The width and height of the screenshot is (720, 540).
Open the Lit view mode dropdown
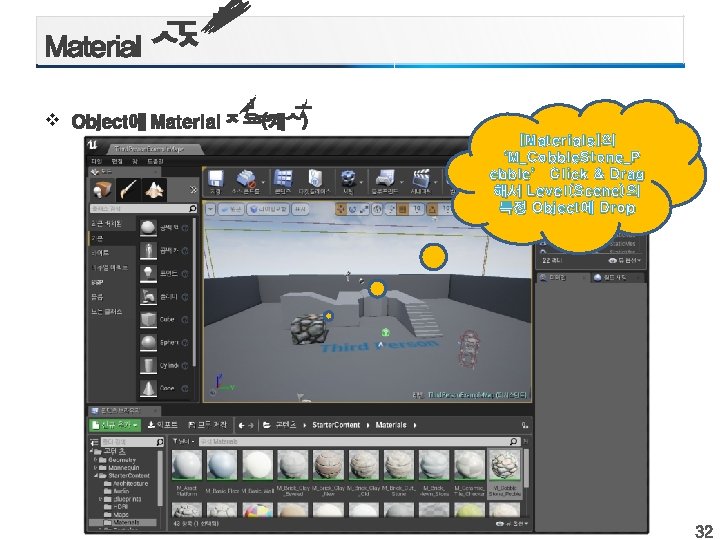point(268,209)
